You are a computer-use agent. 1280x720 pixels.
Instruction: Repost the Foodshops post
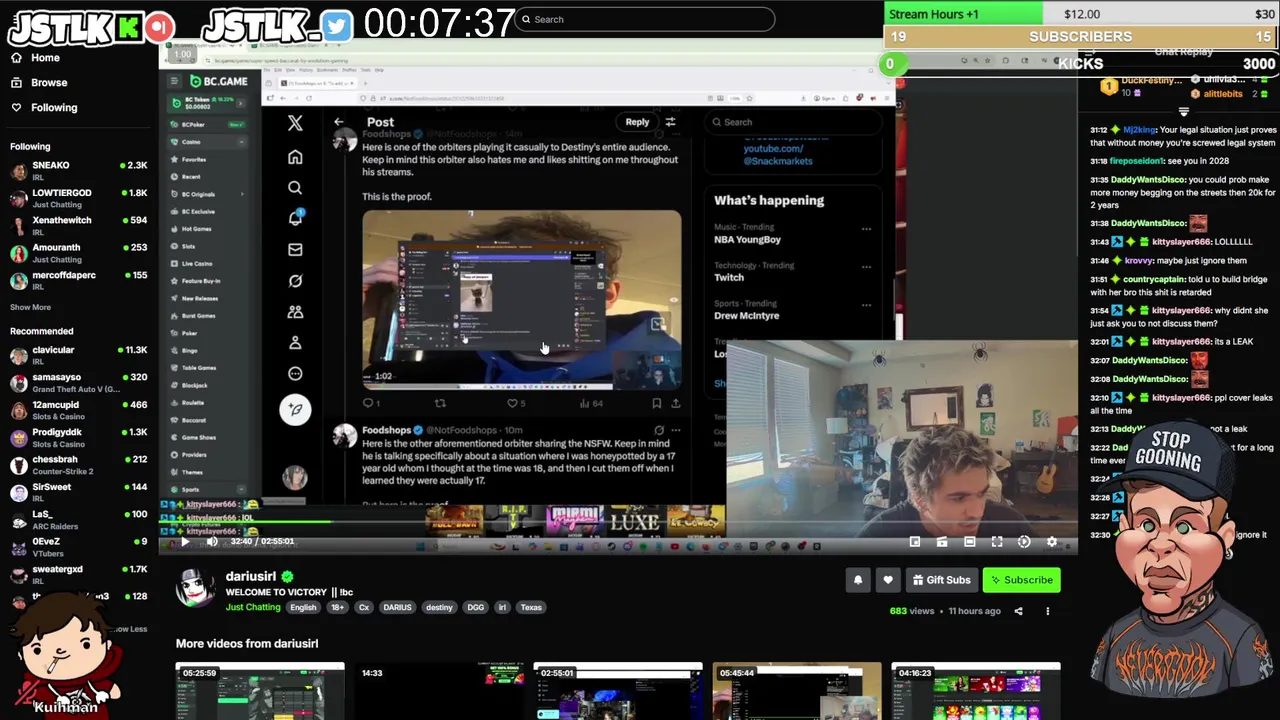[x=440, y=403]
